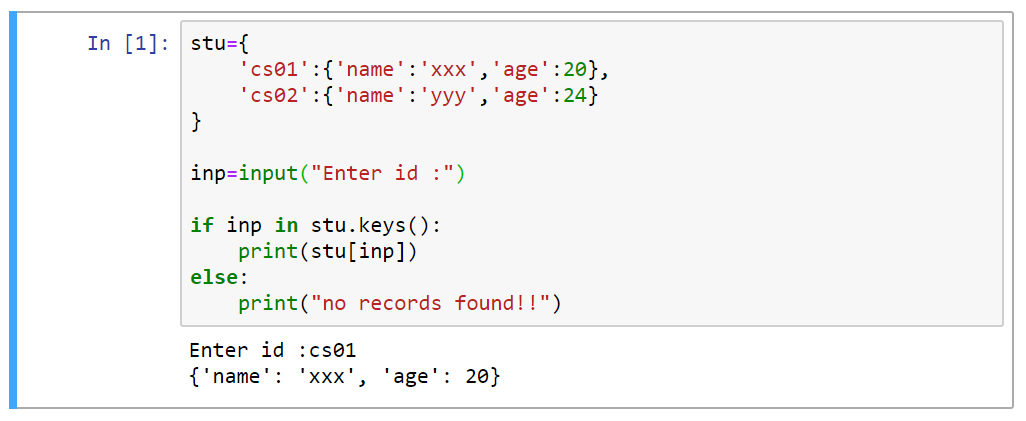Click the In [1] cell prompt label
The width and height of the screenshot is (1026, 421).
point(128,45)
